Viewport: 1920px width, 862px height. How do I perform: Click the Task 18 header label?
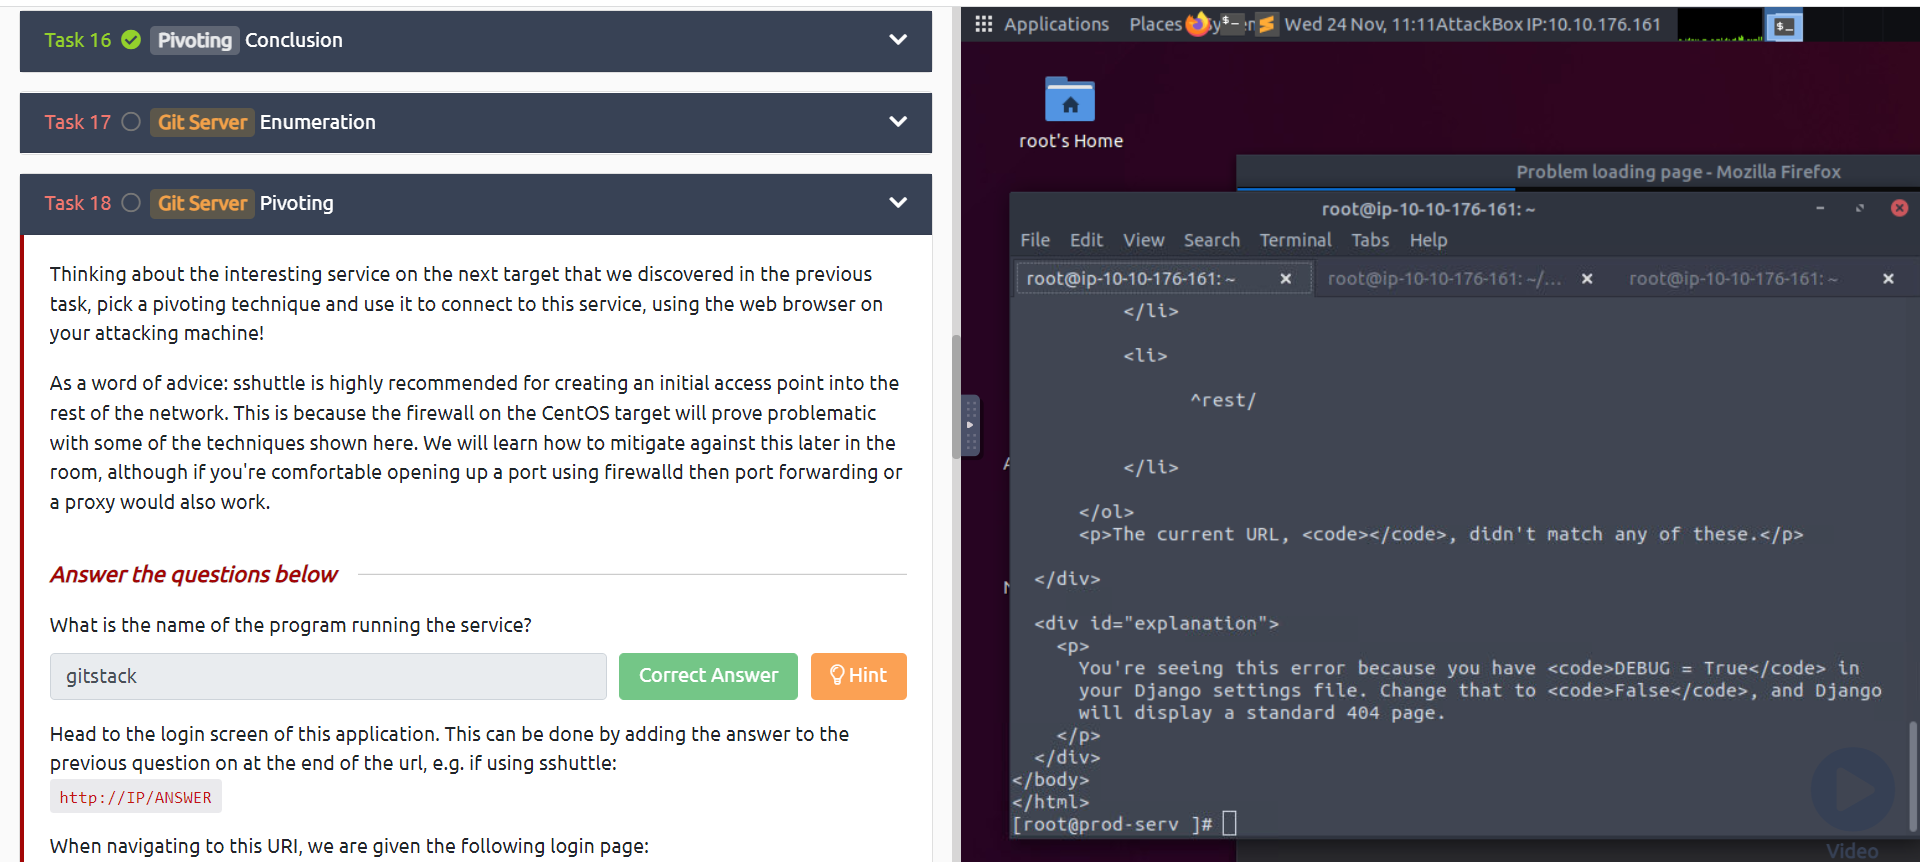click(77, 203)
